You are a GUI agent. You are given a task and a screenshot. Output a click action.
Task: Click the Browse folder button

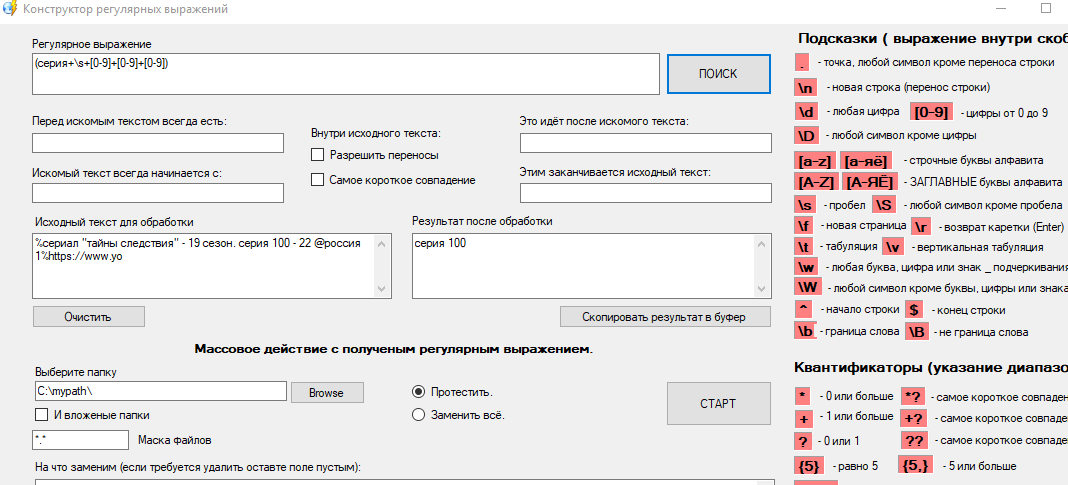point(327,392)
